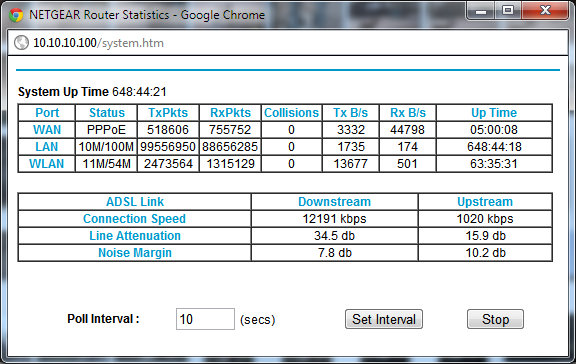This screenshot has width=576, height=364.
Task: Click the Chrome logo icon in title bar
Action: point(16,15)
